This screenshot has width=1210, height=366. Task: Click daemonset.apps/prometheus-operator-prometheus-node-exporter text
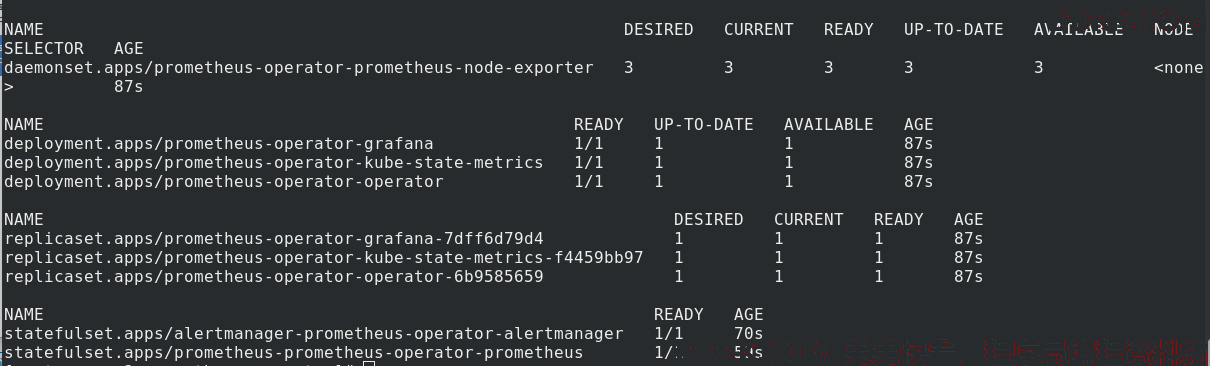[299, 68]
